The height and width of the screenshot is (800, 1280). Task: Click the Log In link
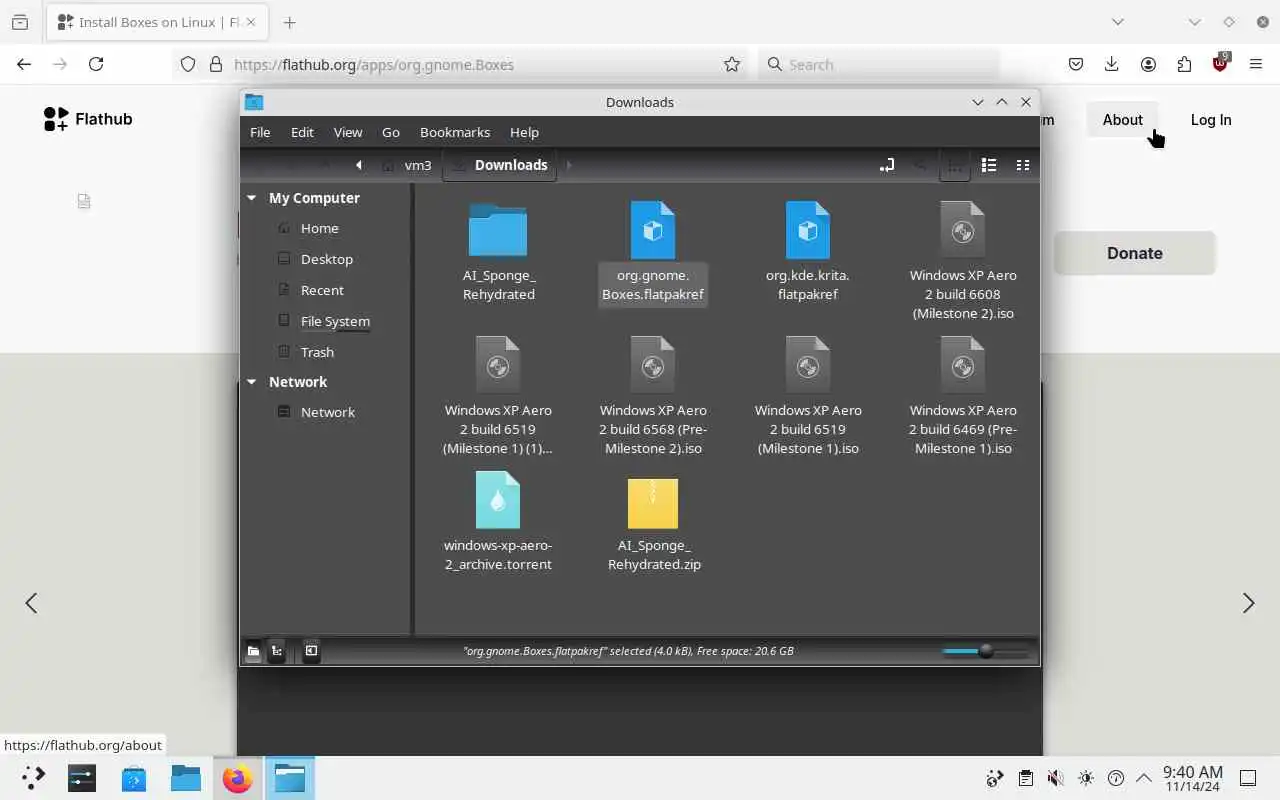[1211, 120]
